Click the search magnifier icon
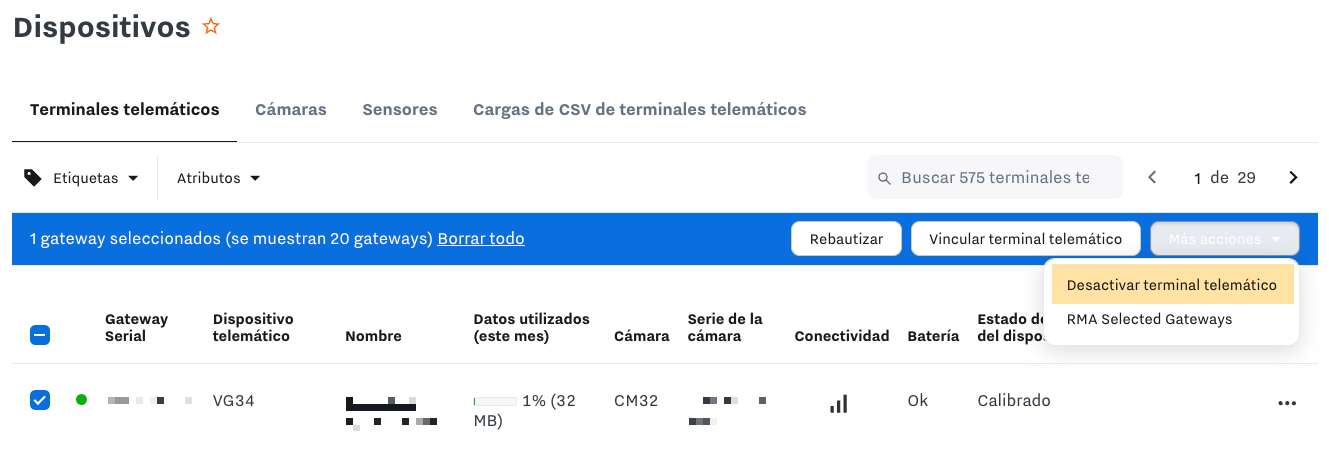The width and height of the screenshot is (1329, 449). pos(884,178)
